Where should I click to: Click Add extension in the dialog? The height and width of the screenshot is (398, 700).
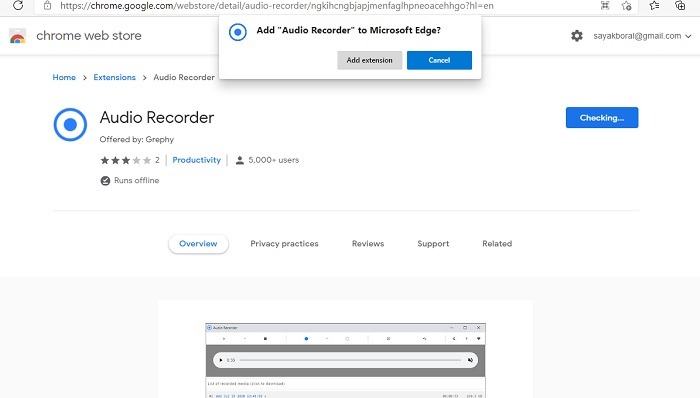click(370, 60)
